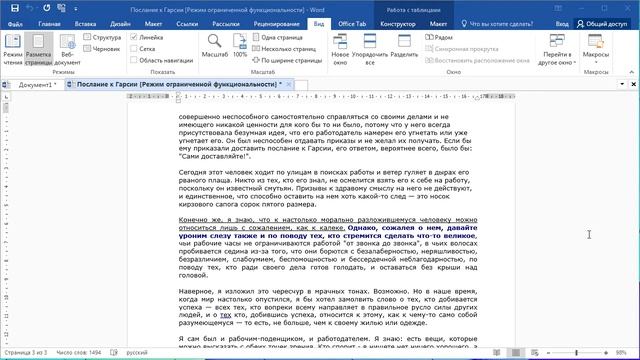The height and width of the screenshot is (360, 640).
Task: Switch to Веб-документ view
Action: [67, 50]
